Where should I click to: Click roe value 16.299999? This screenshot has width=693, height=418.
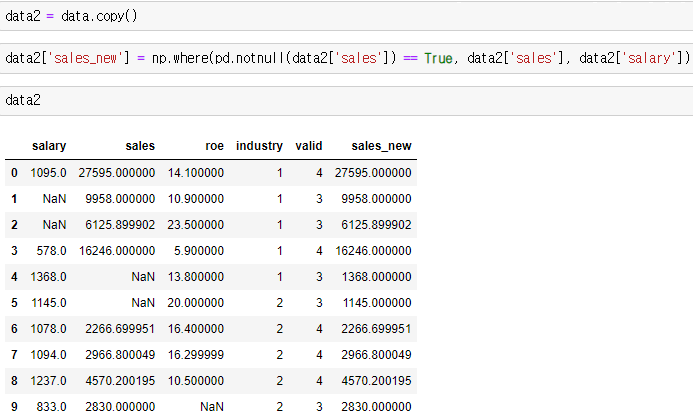click(x=196, y=355)
